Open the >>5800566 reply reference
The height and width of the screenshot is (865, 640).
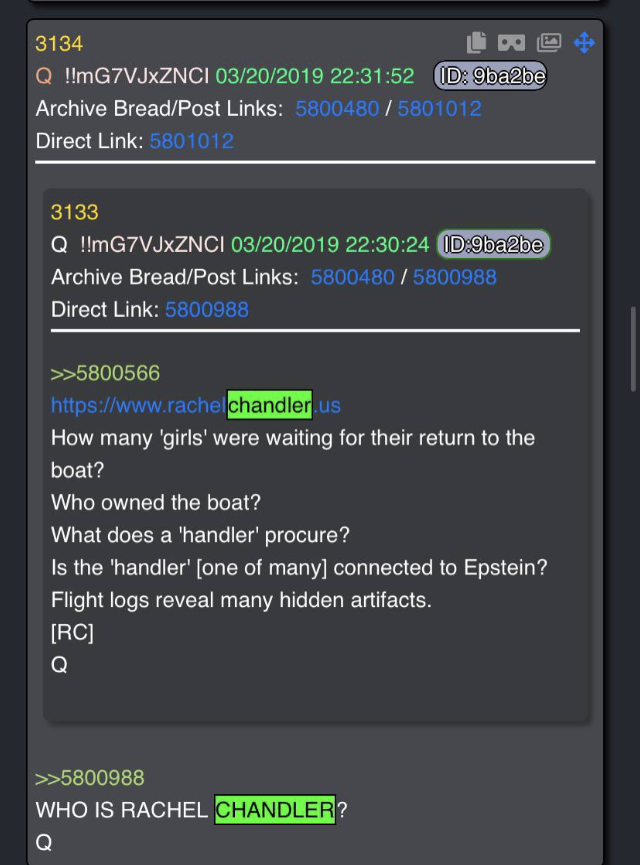105,373
